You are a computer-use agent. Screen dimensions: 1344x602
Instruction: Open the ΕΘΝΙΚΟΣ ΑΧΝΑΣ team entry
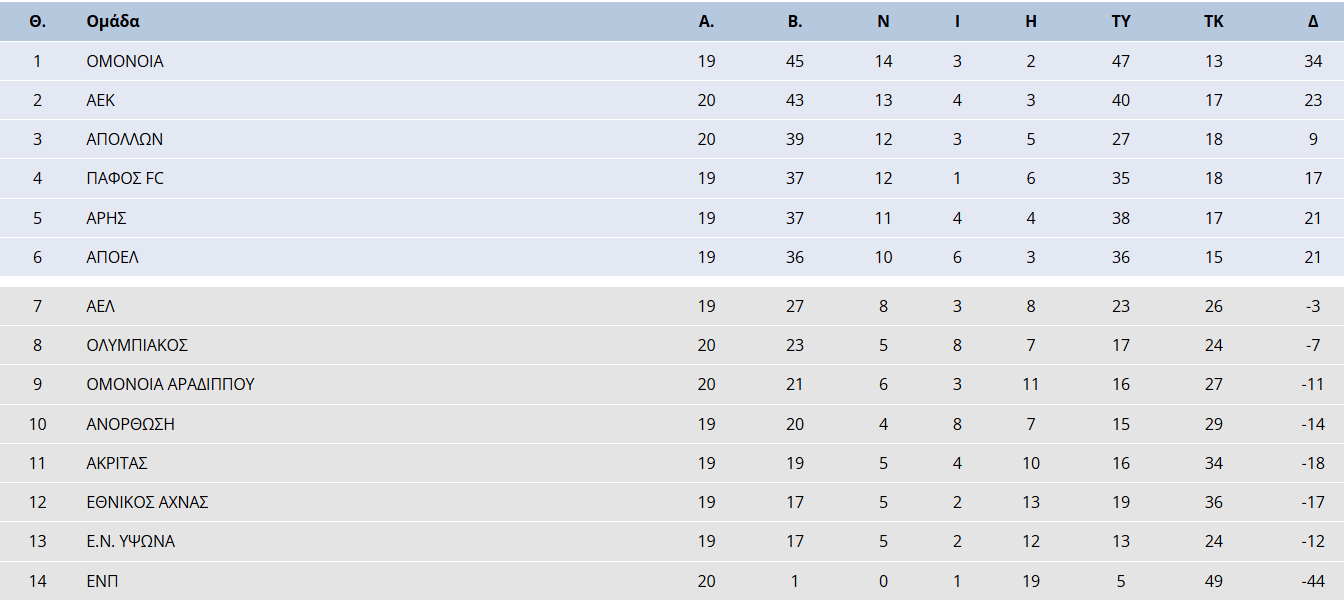point(147,502)
